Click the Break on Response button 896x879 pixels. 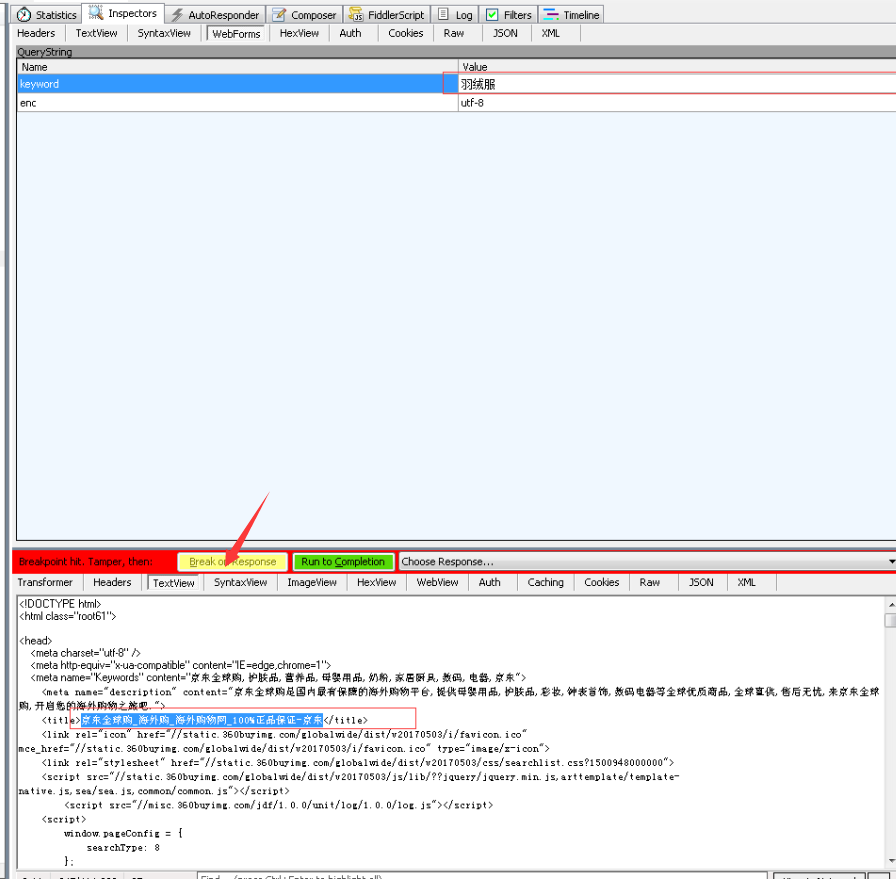click(233, 562)
